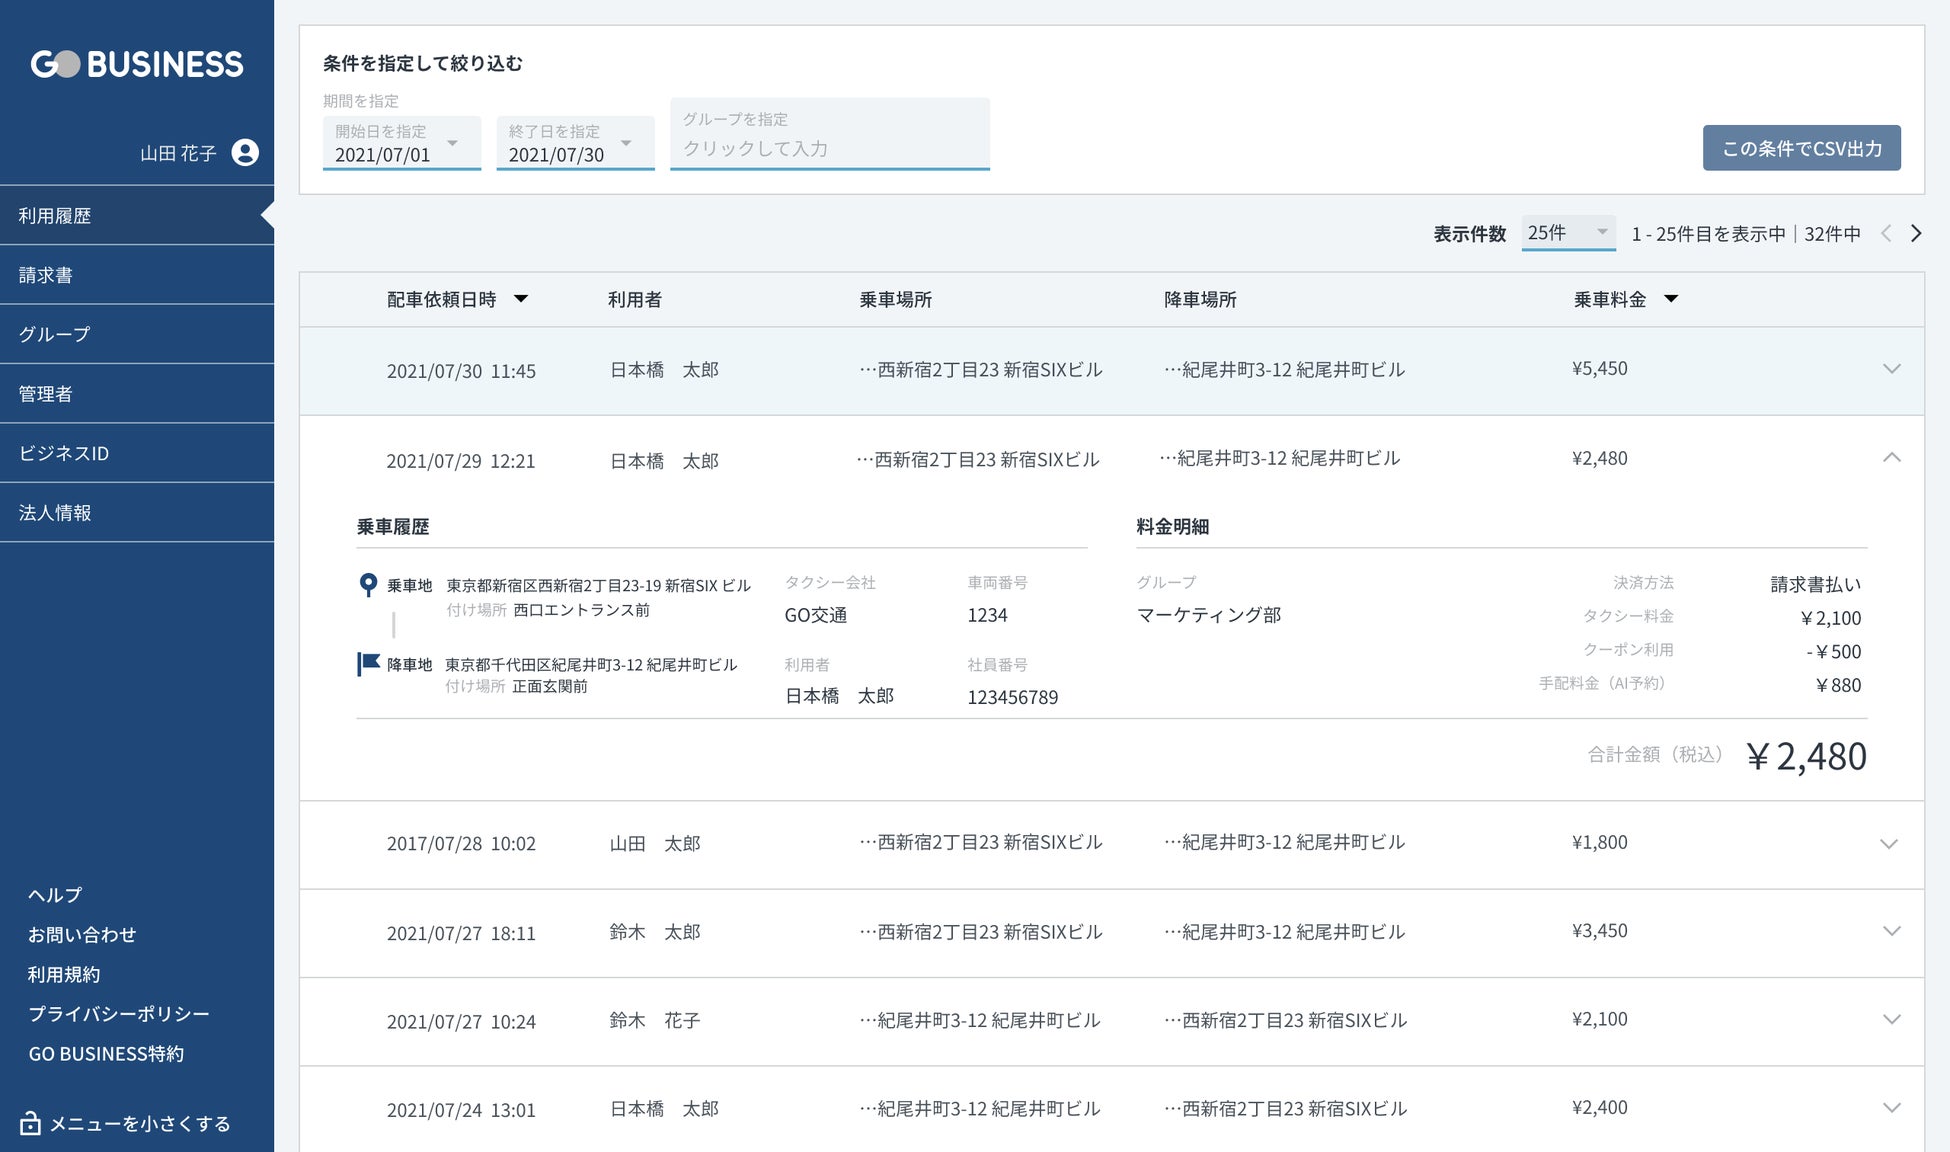Viewport: 1950px width, 1152px height.
Task: Sort by ride fare using arrow
Action: point(1671,299)
